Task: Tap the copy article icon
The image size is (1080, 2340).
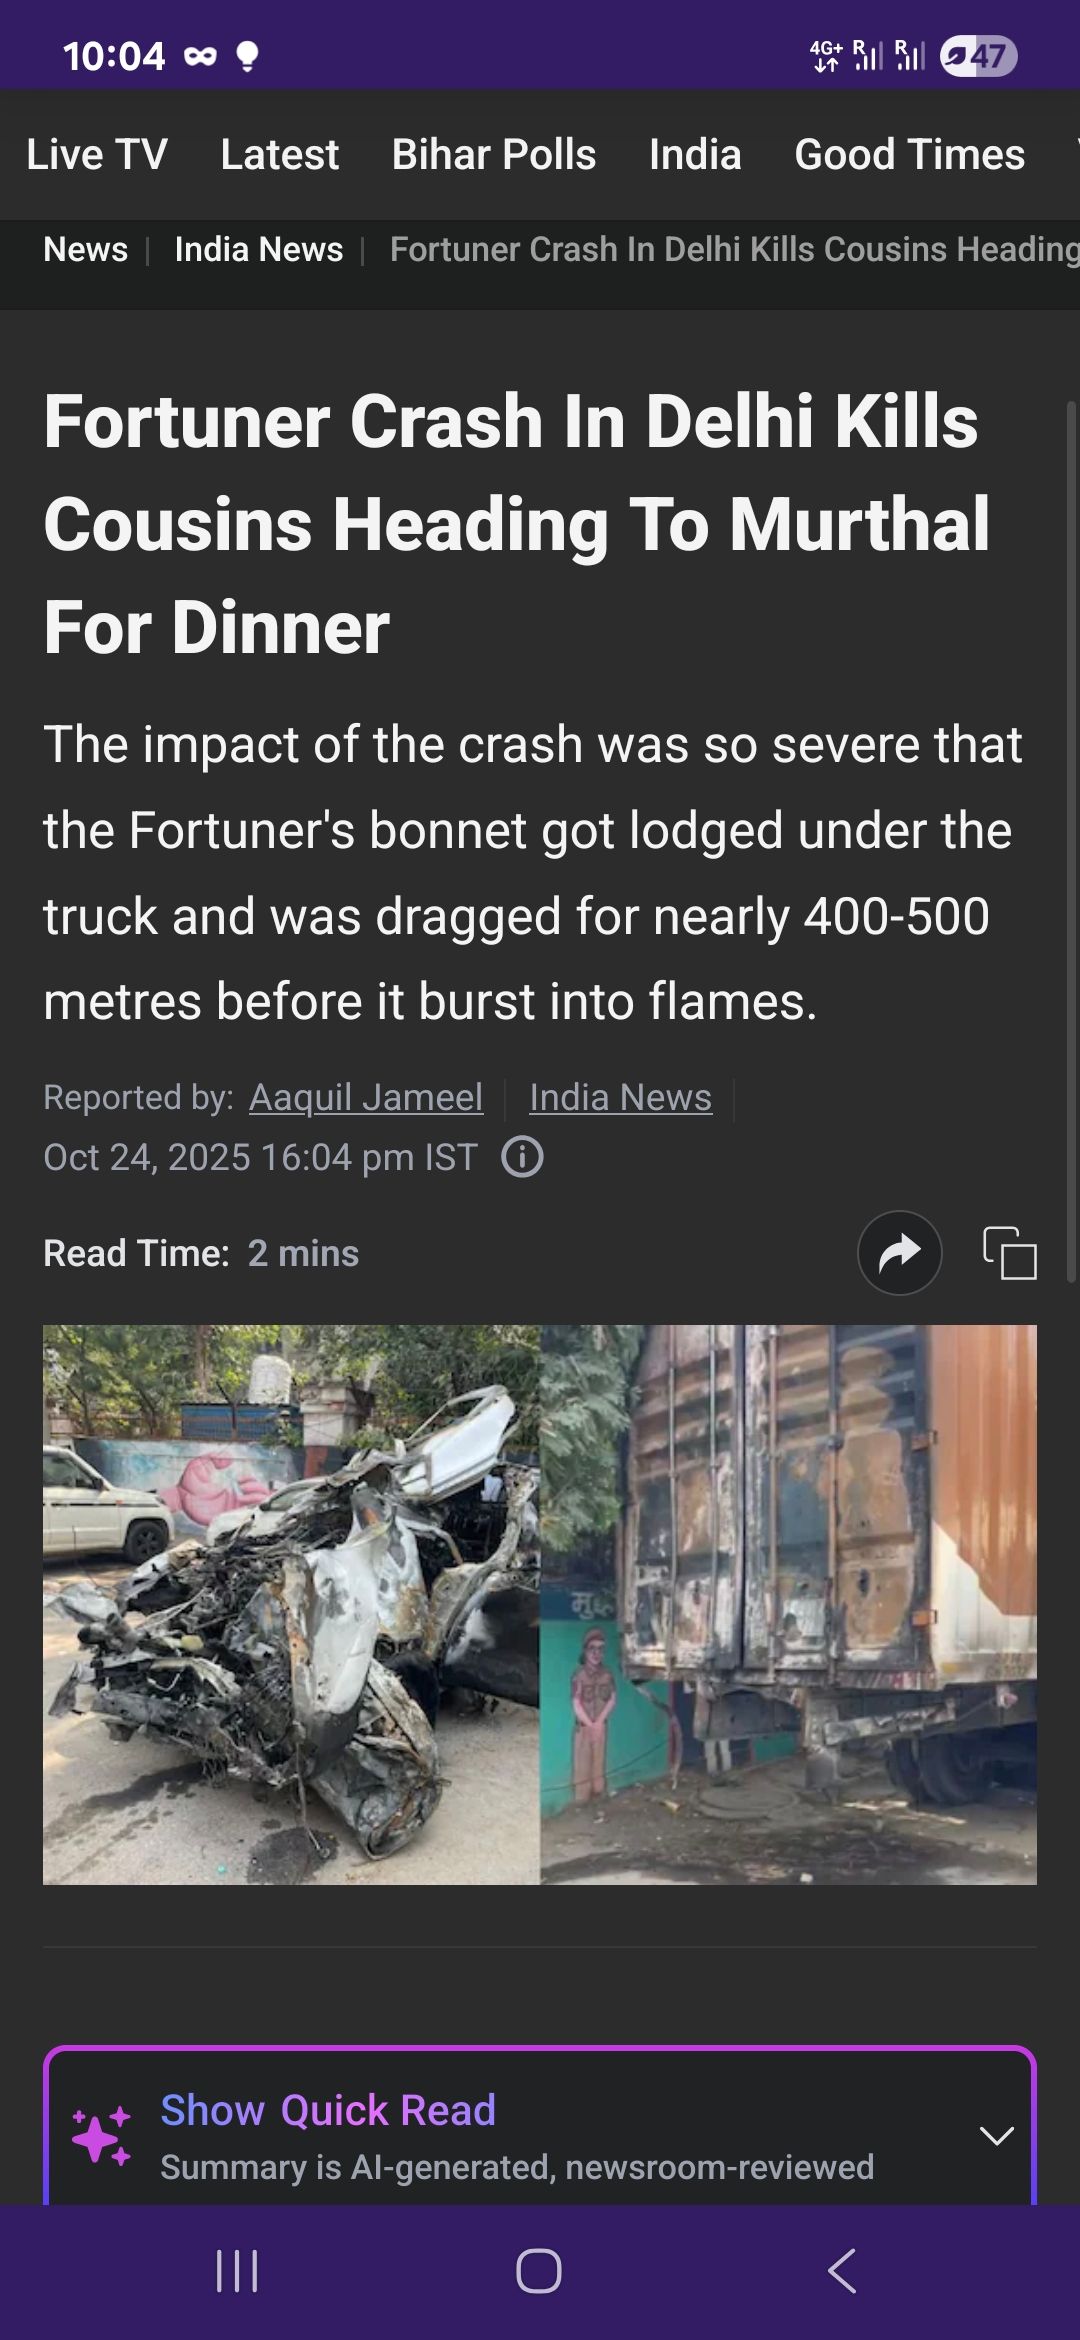Action: pyautogui.click(x=1010, y=1253)
